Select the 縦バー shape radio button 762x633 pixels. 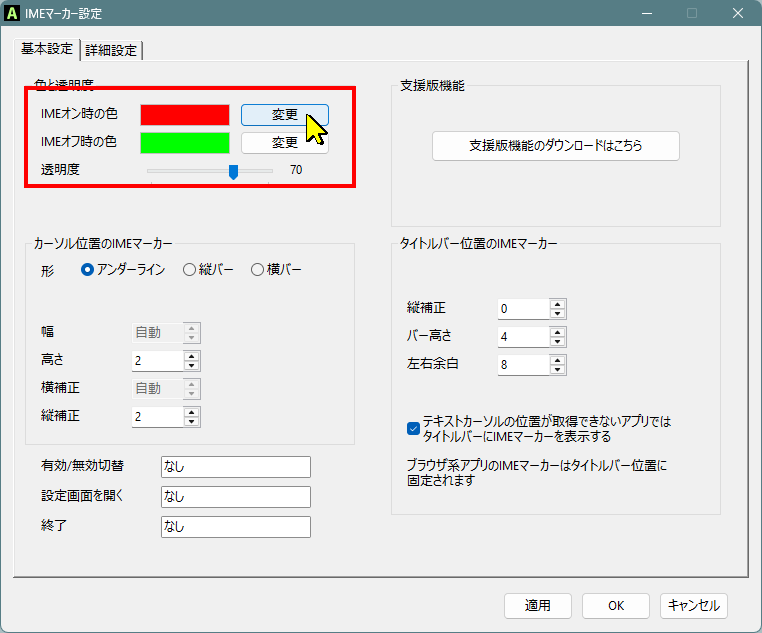189,270
